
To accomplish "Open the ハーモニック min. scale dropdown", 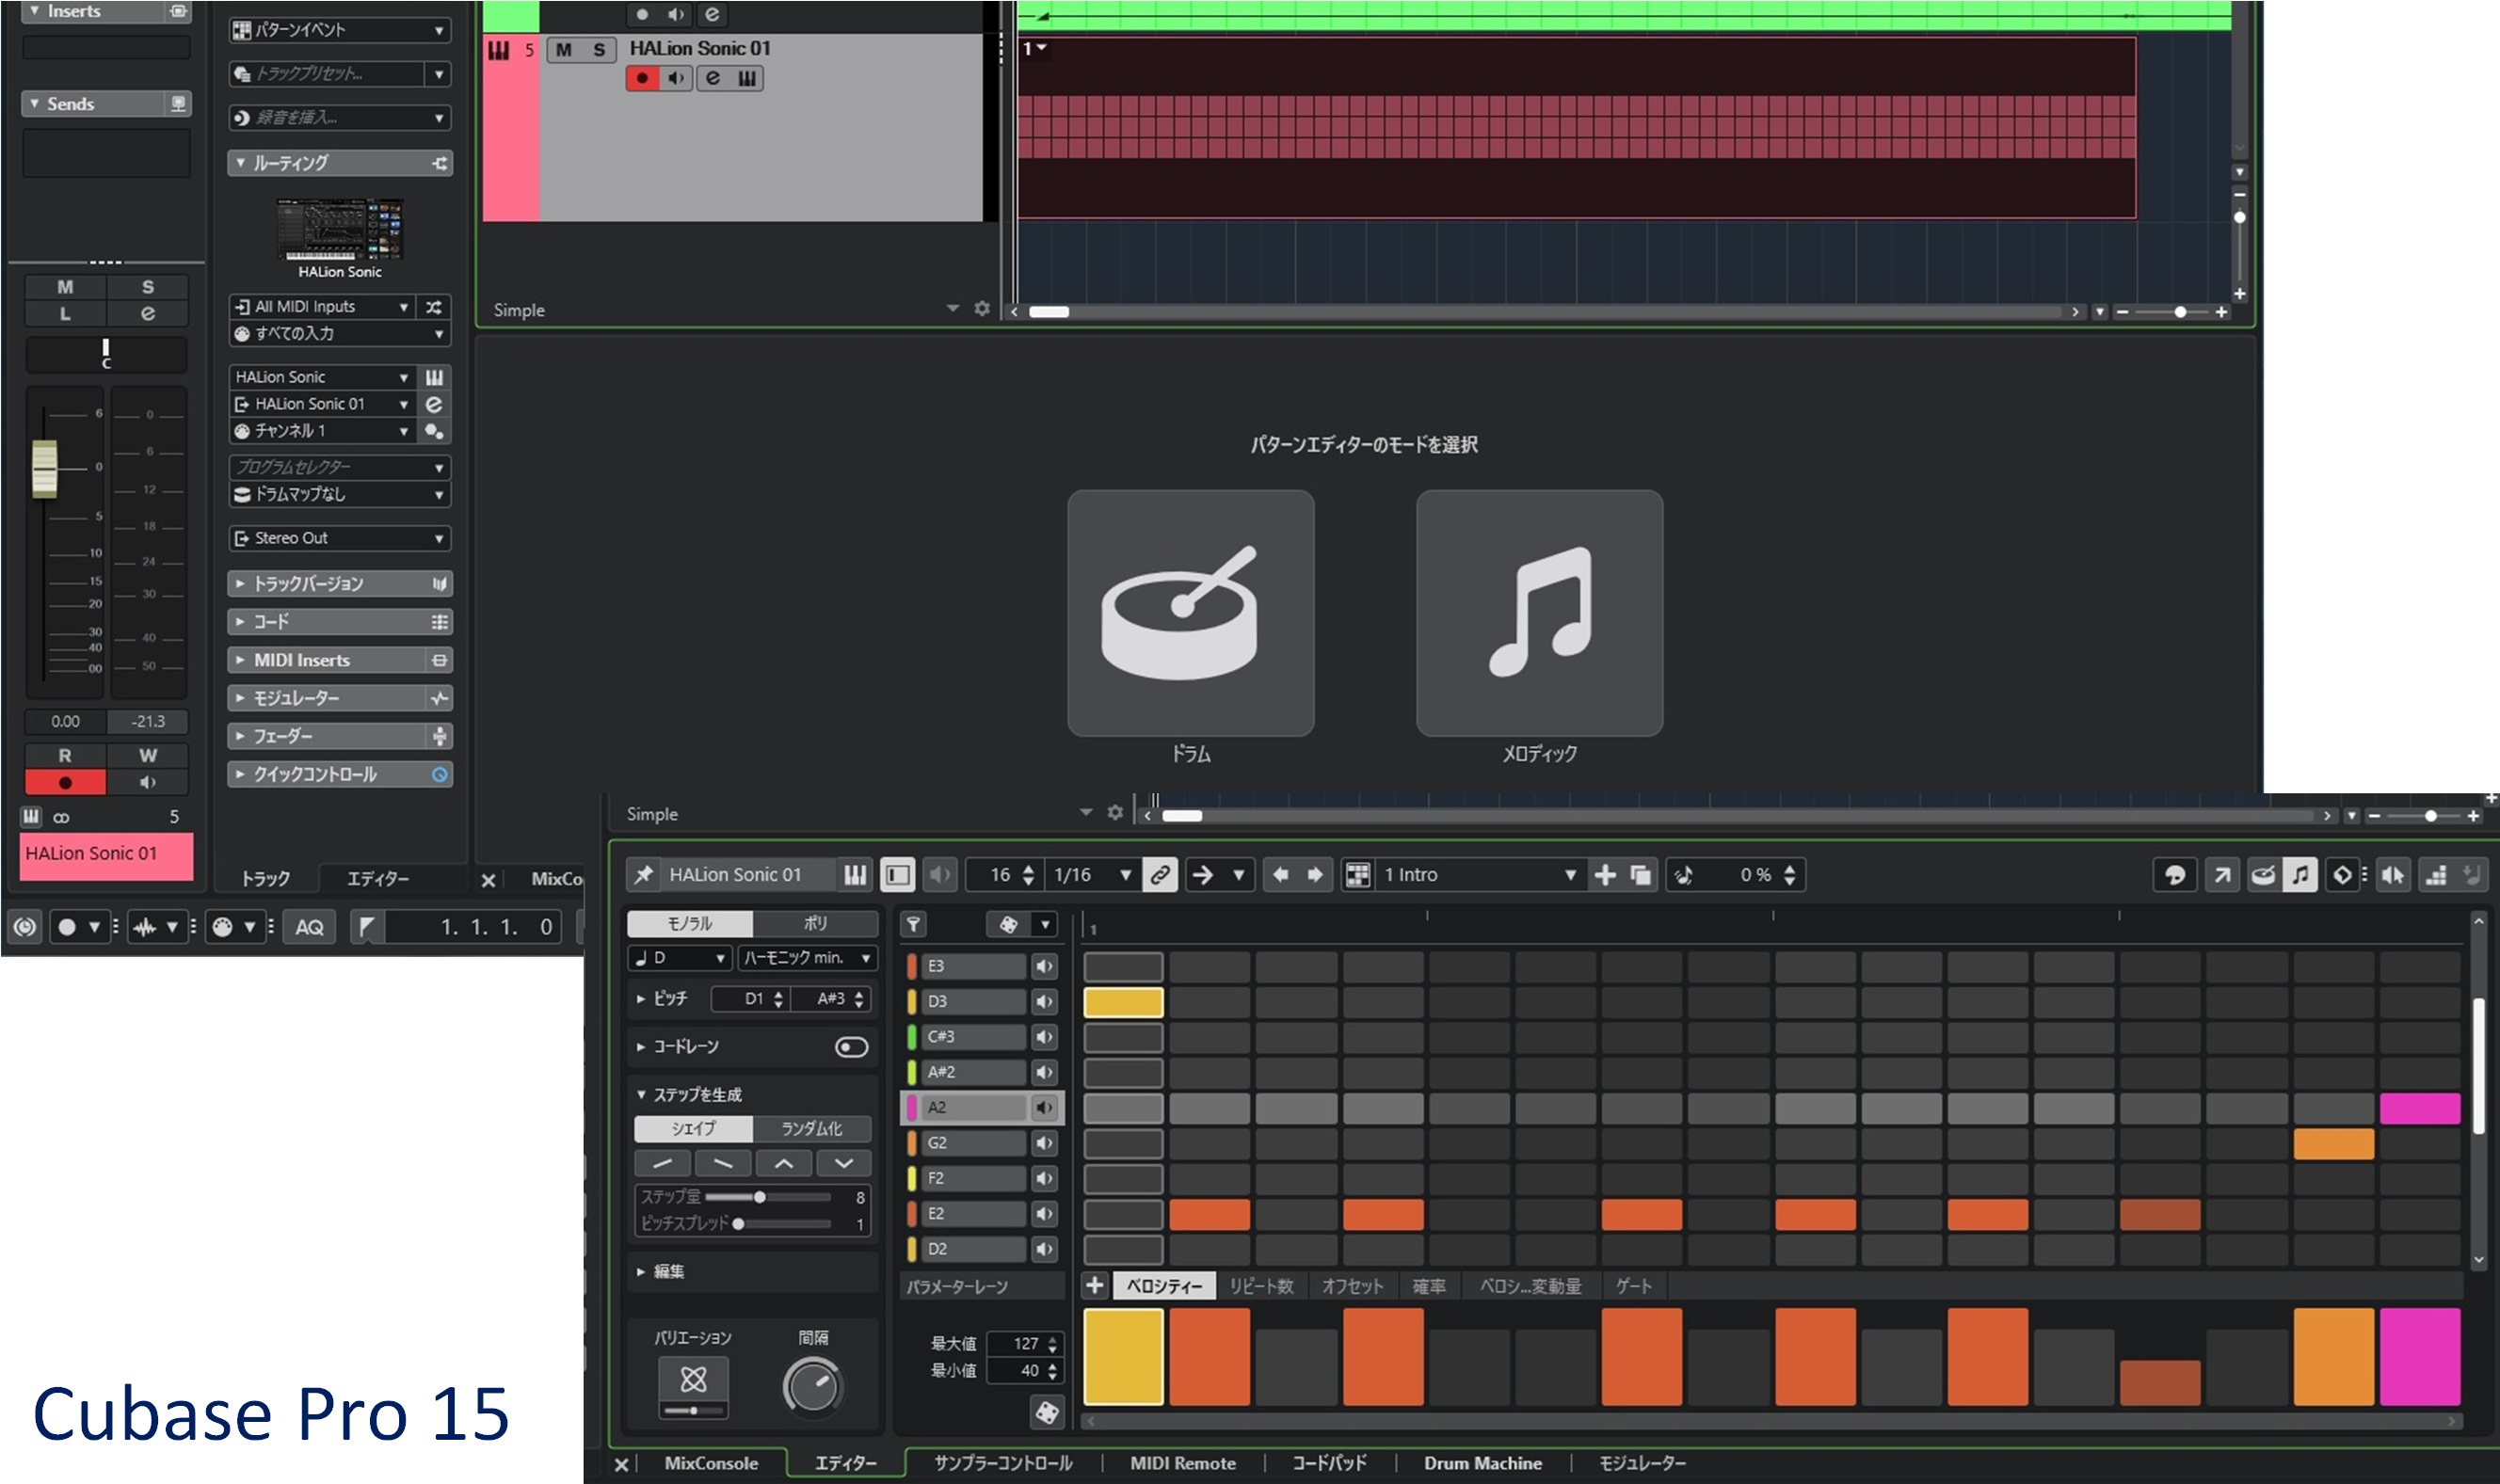I will tap(808, 958).
